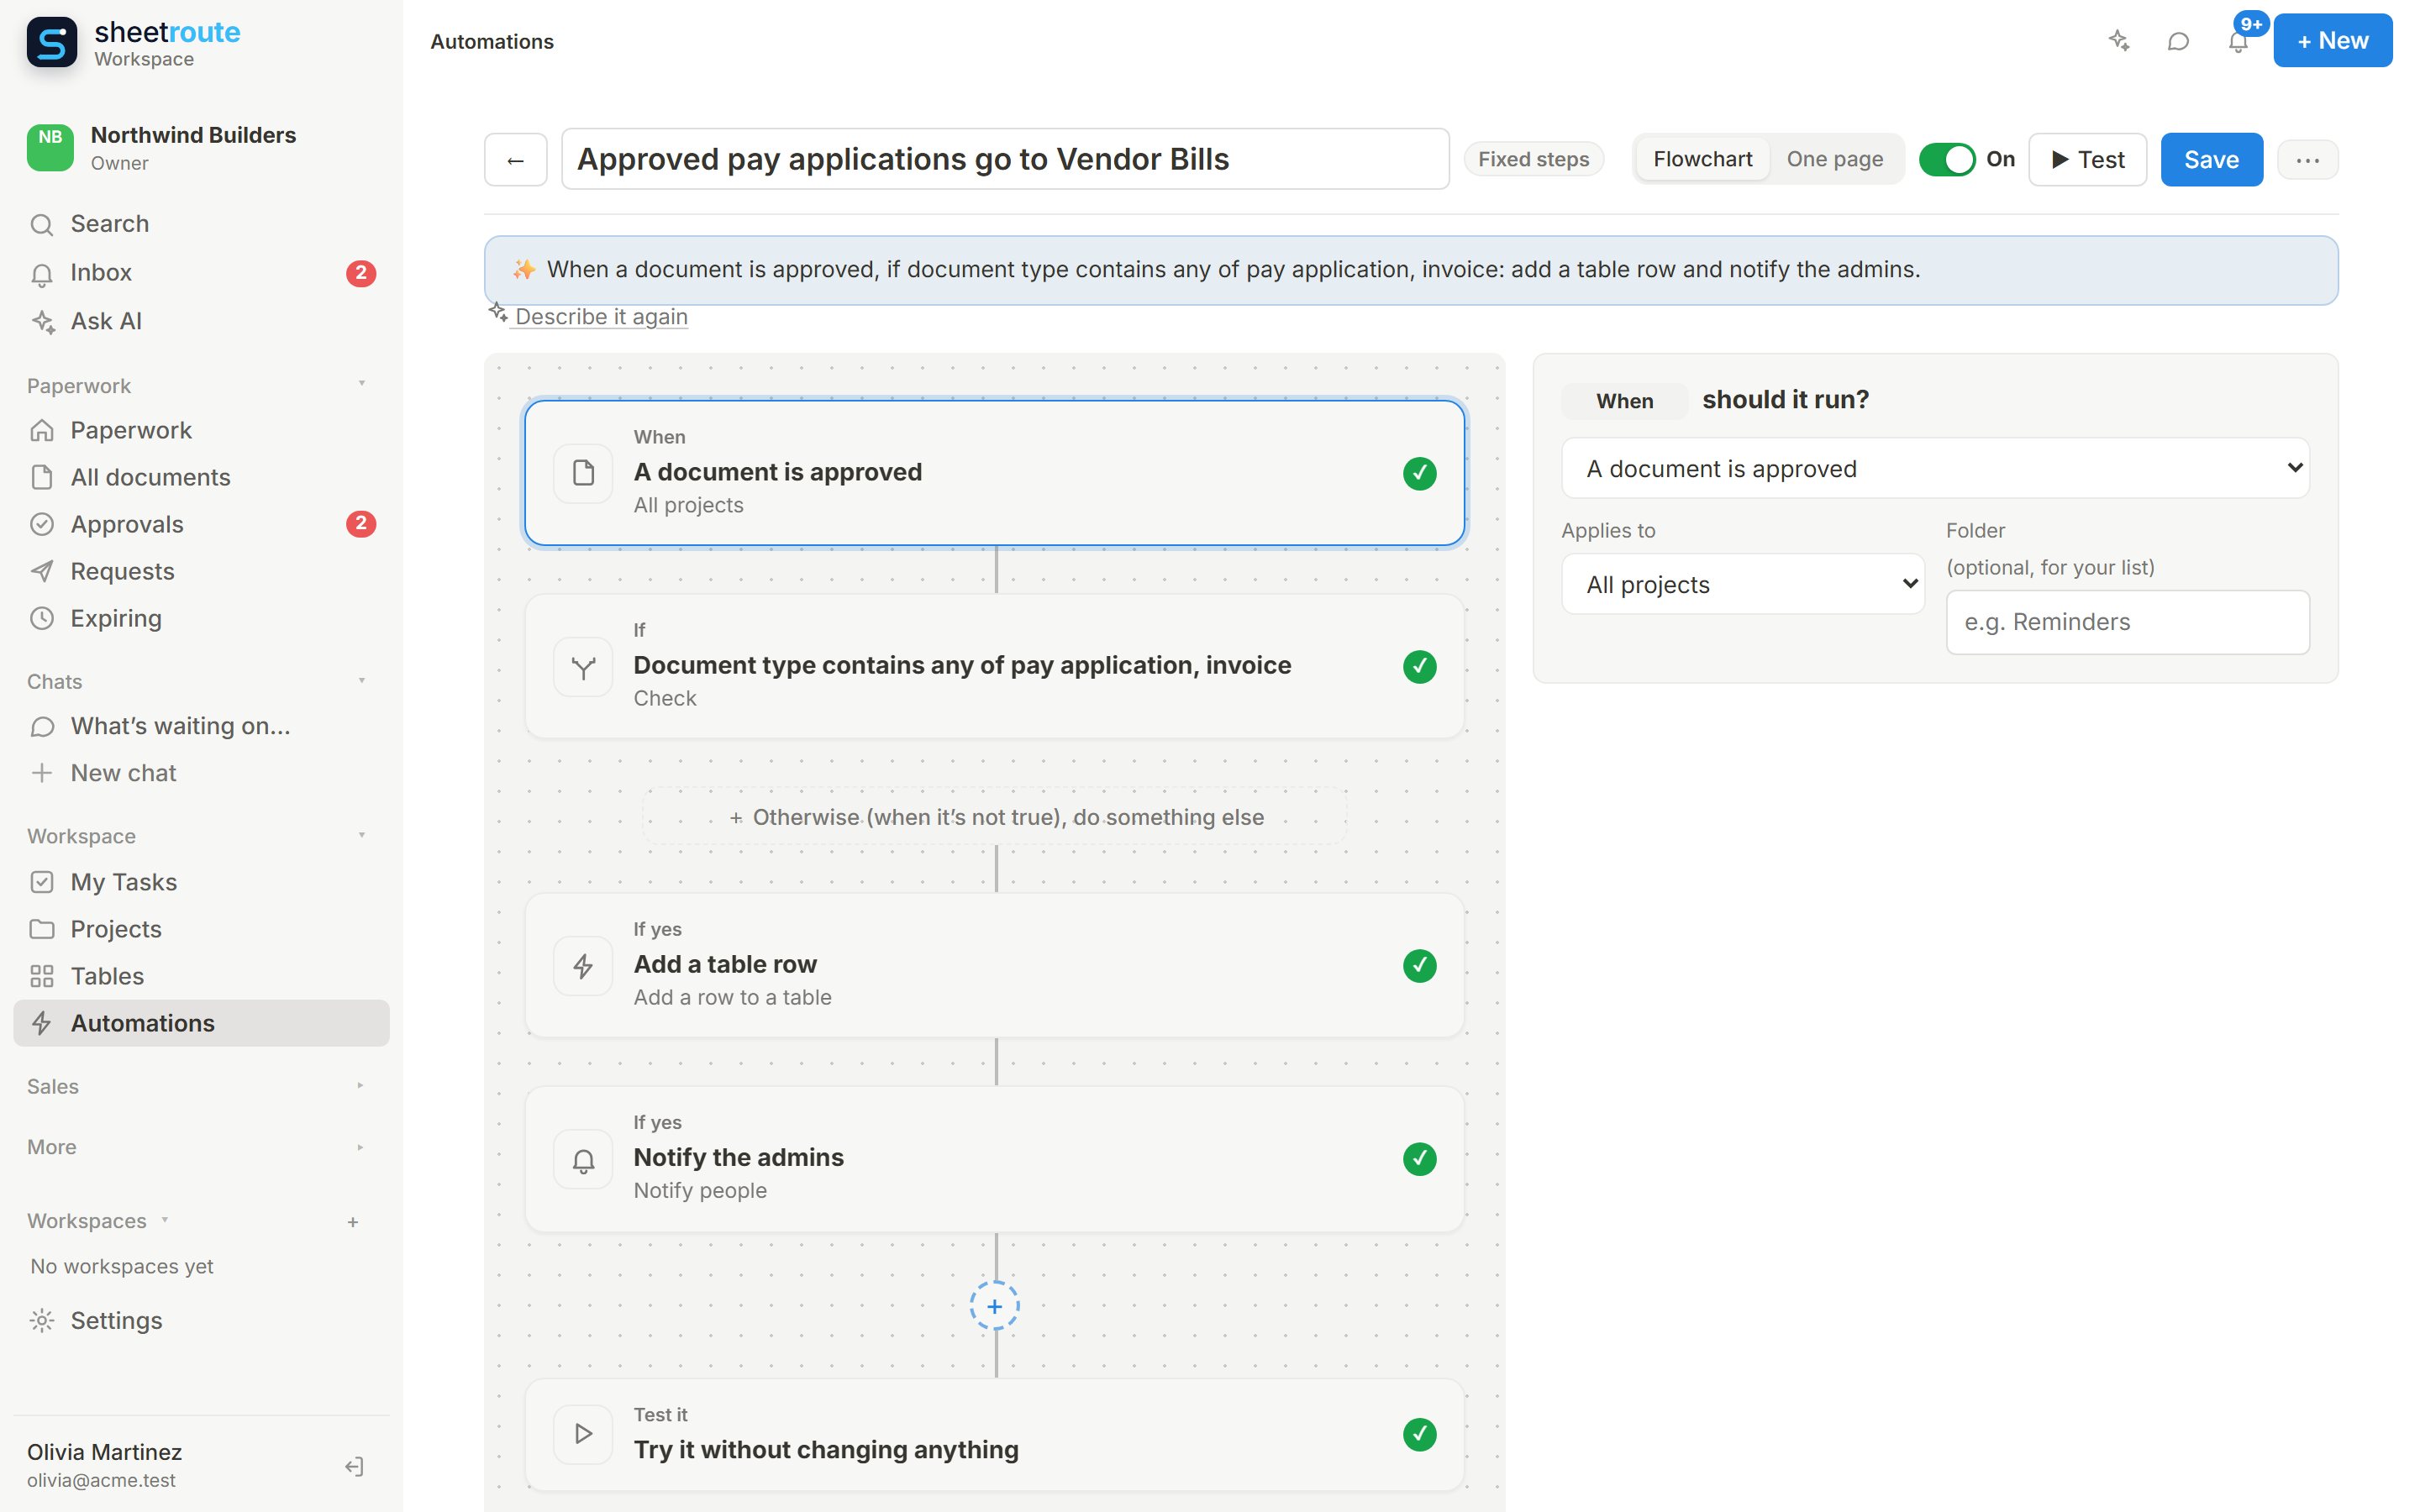Click the document icon in When step
The image size is (2420, 1512).
(x=583, y=473)
